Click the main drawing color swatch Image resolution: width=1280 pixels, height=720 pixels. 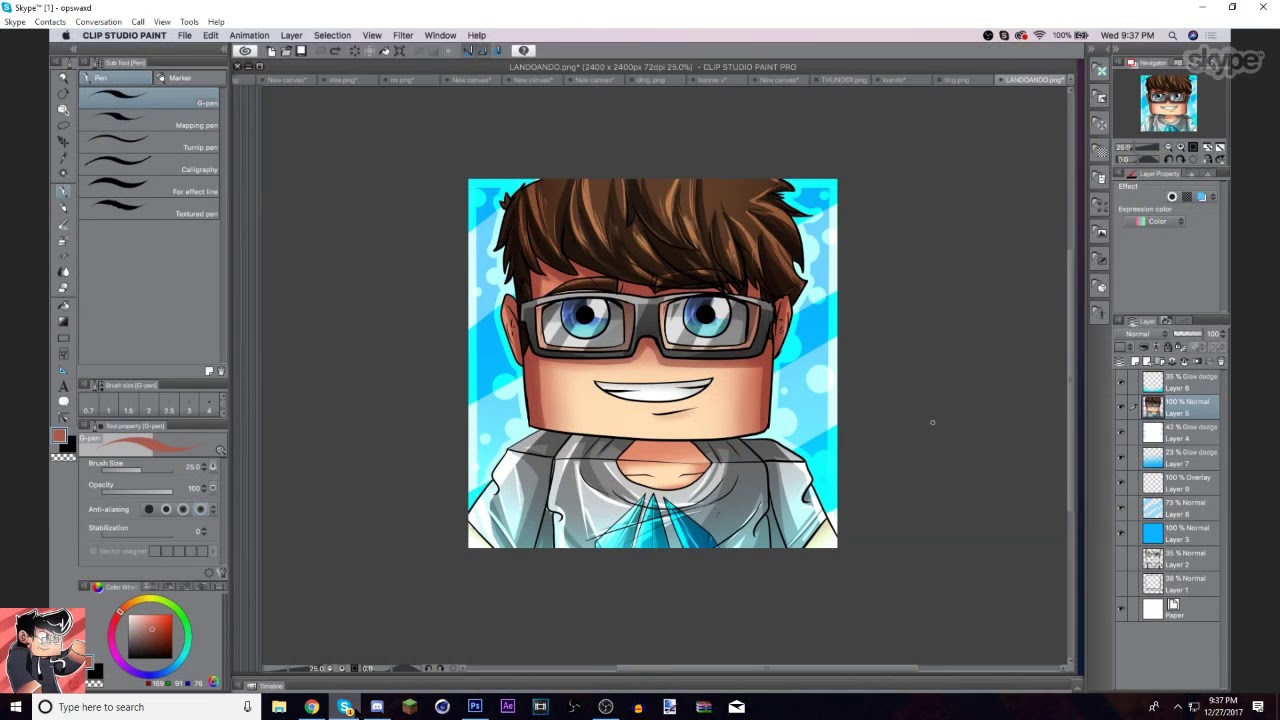(58, 436)
